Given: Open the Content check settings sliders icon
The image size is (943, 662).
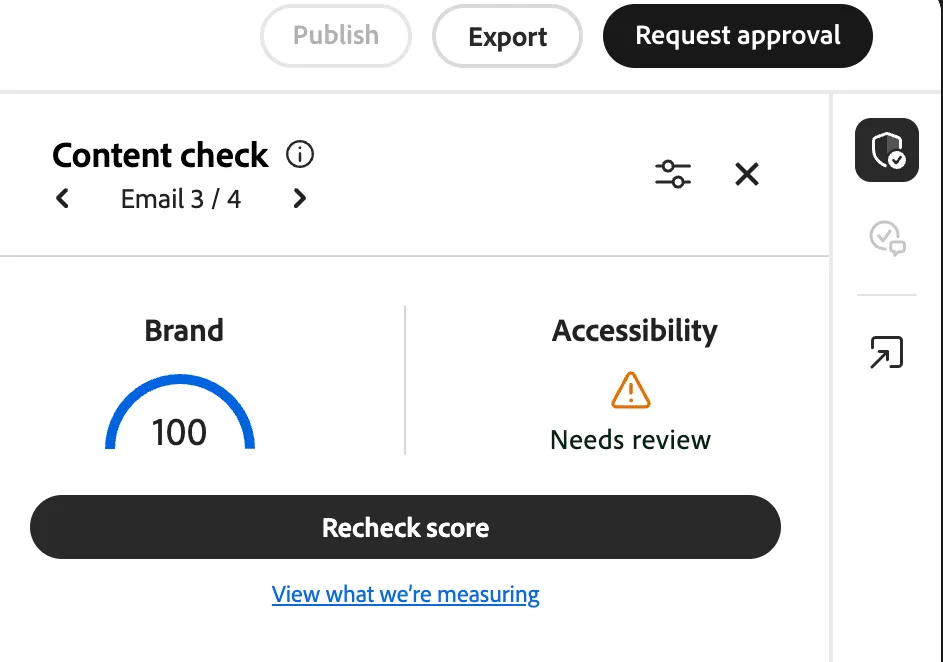Looking at the screenshot, I should 673,174.
